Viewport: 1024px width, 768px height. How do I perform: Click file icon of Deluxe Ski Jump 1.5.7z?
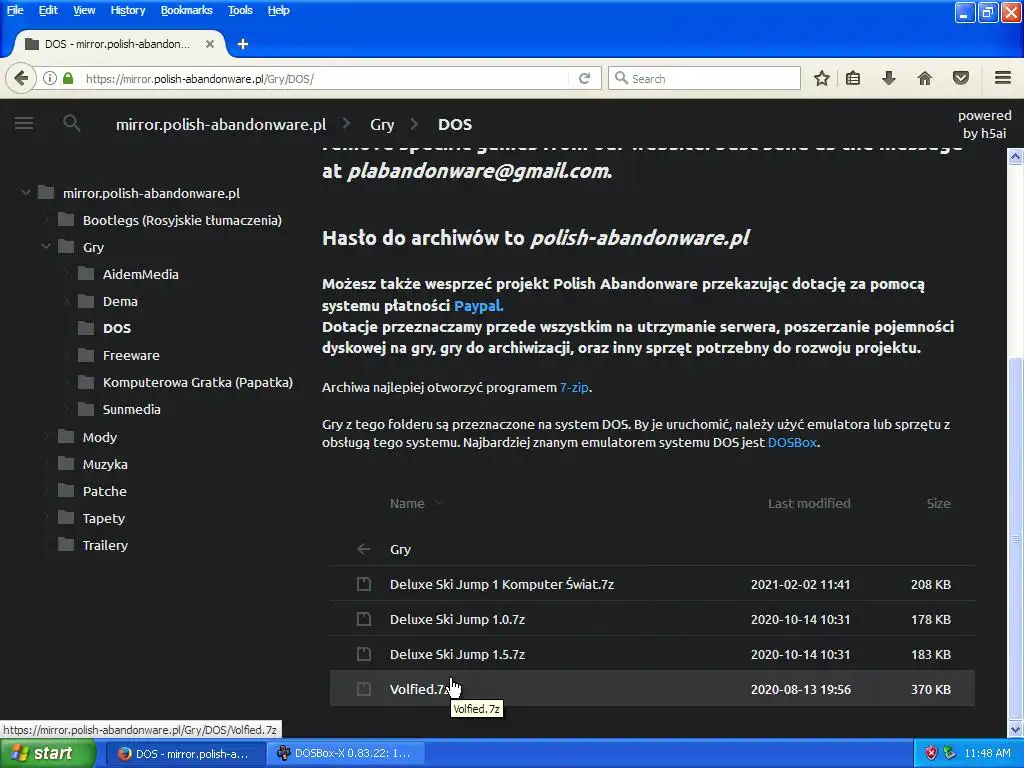pyautogui.click(x=364, y=654)
